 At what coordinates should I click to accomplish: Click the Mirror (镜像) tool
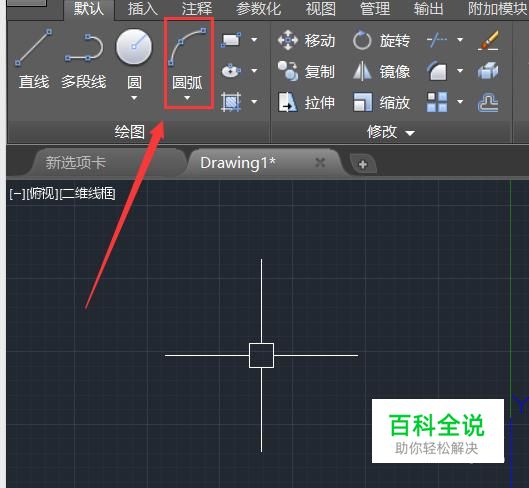point(381,71)
